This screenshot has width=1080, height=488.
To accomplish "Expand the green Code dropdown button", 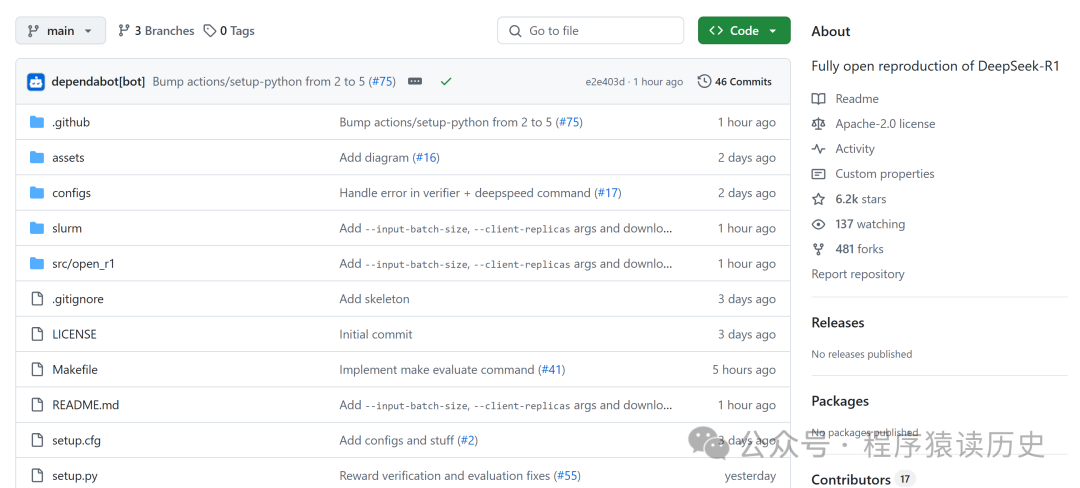I will pos(744,31).
